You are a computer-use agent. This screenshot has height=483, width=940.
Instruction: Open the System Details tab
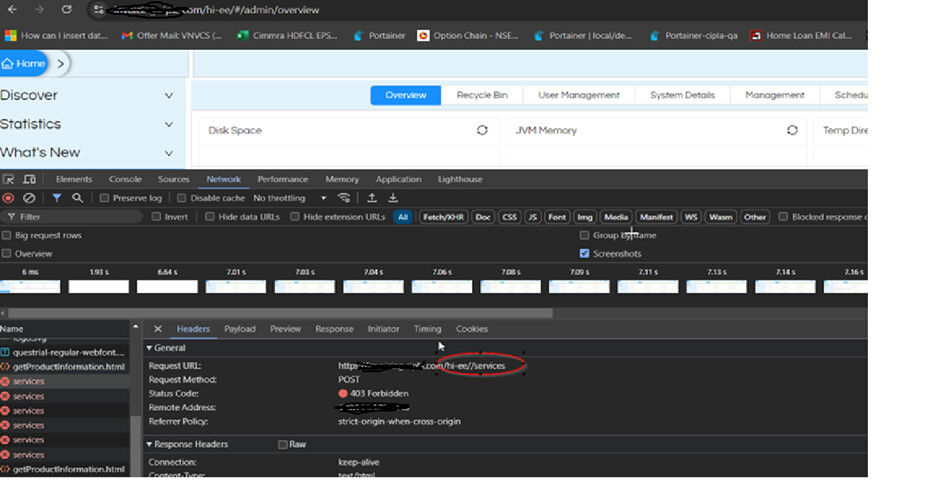click(x=682, y=95)
